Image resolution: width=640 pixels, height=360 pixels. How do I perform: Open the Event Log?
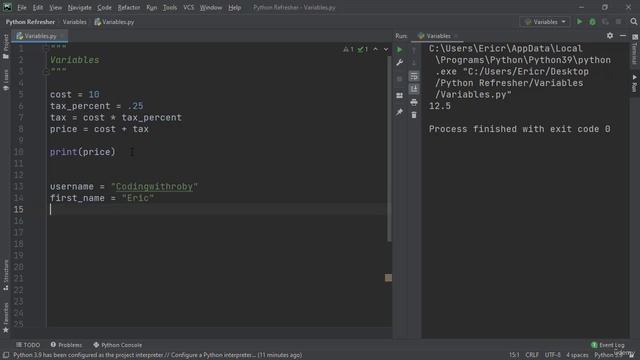click(608, 345)
